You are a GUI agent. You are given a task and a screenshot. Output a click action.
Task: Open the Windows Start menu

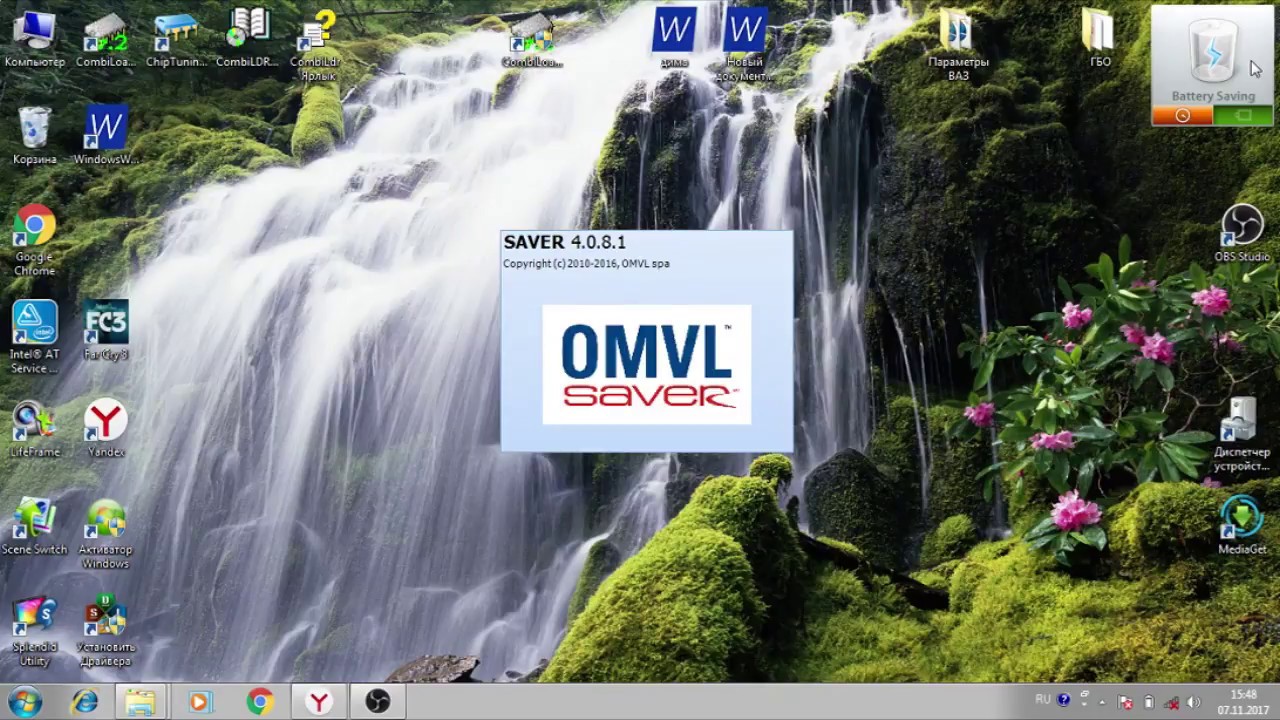(24, 701)
